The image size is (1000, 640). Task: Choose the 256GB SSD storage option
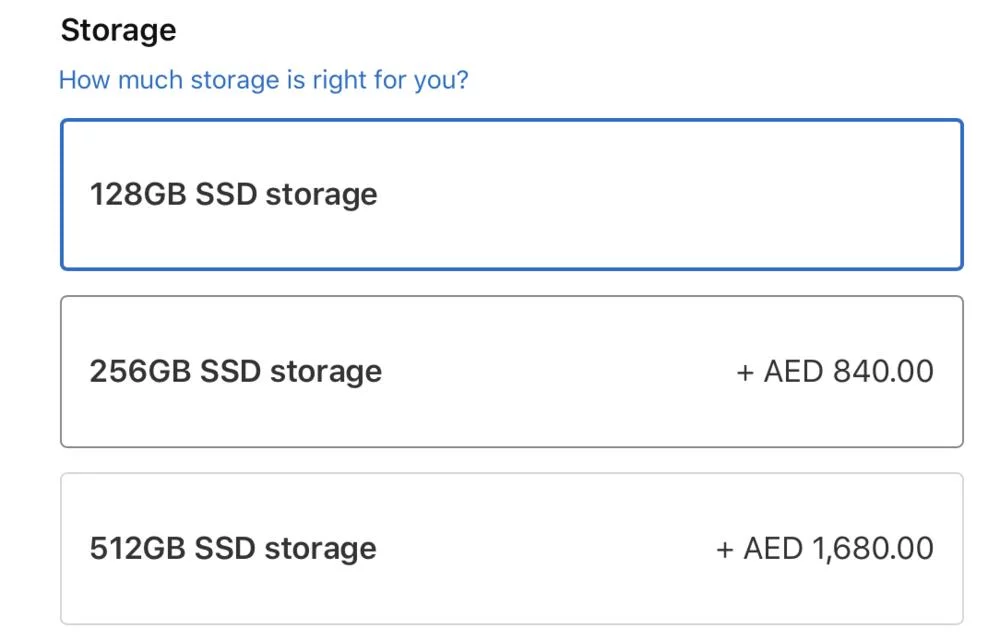511,372
